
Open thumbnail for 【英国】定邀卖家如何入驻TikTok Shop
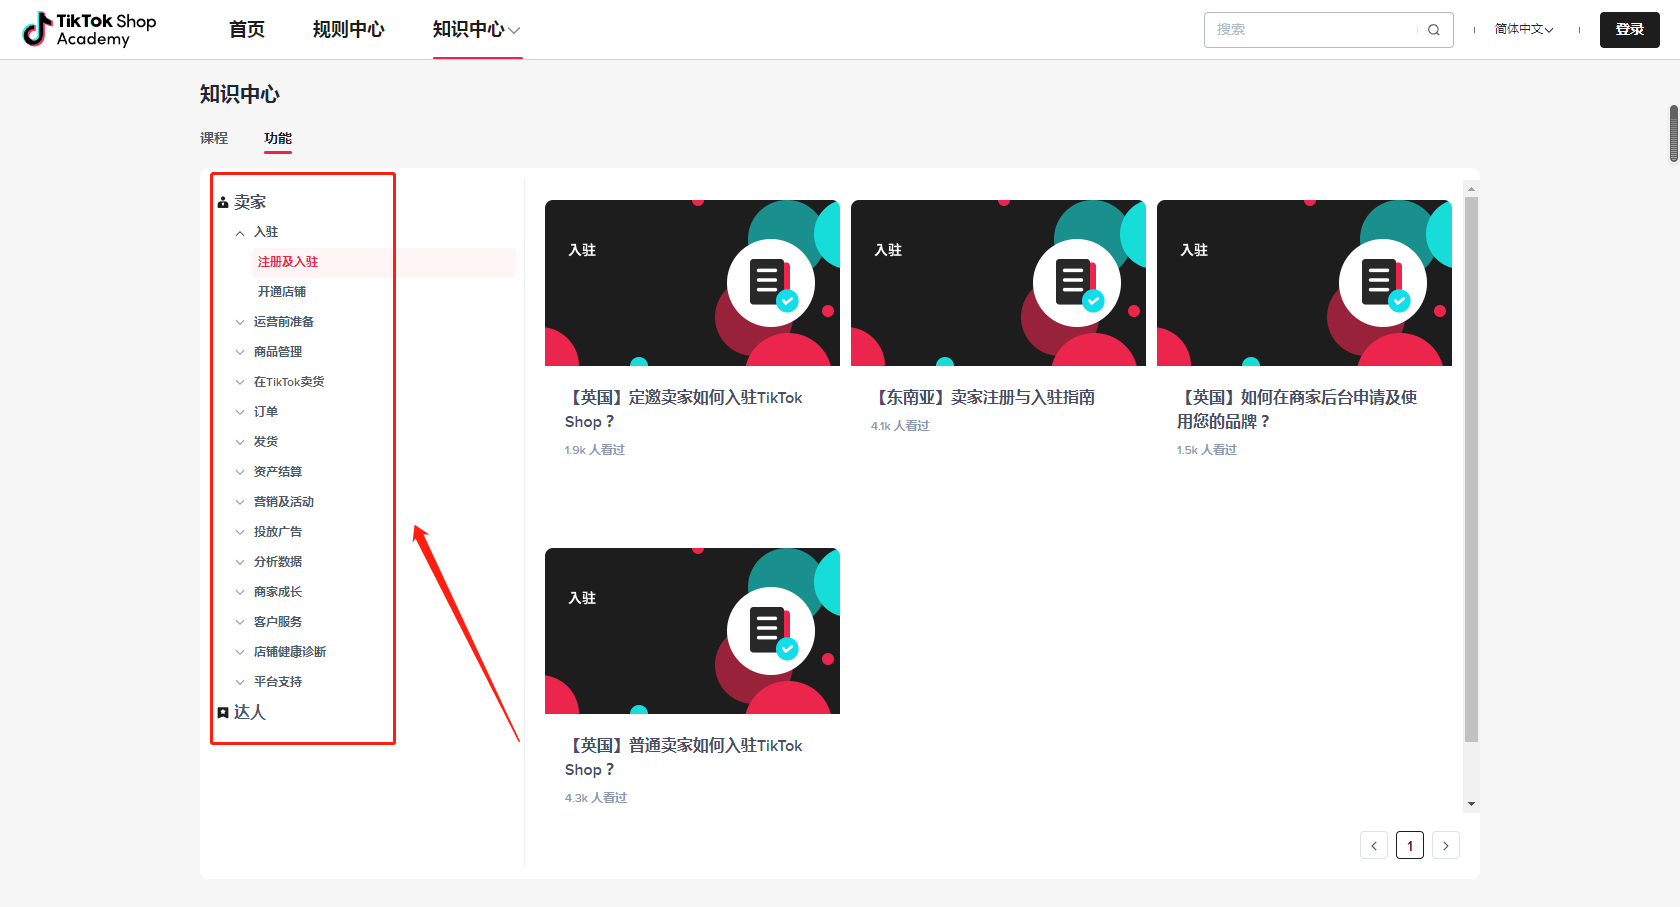click(x=692, y=283)
